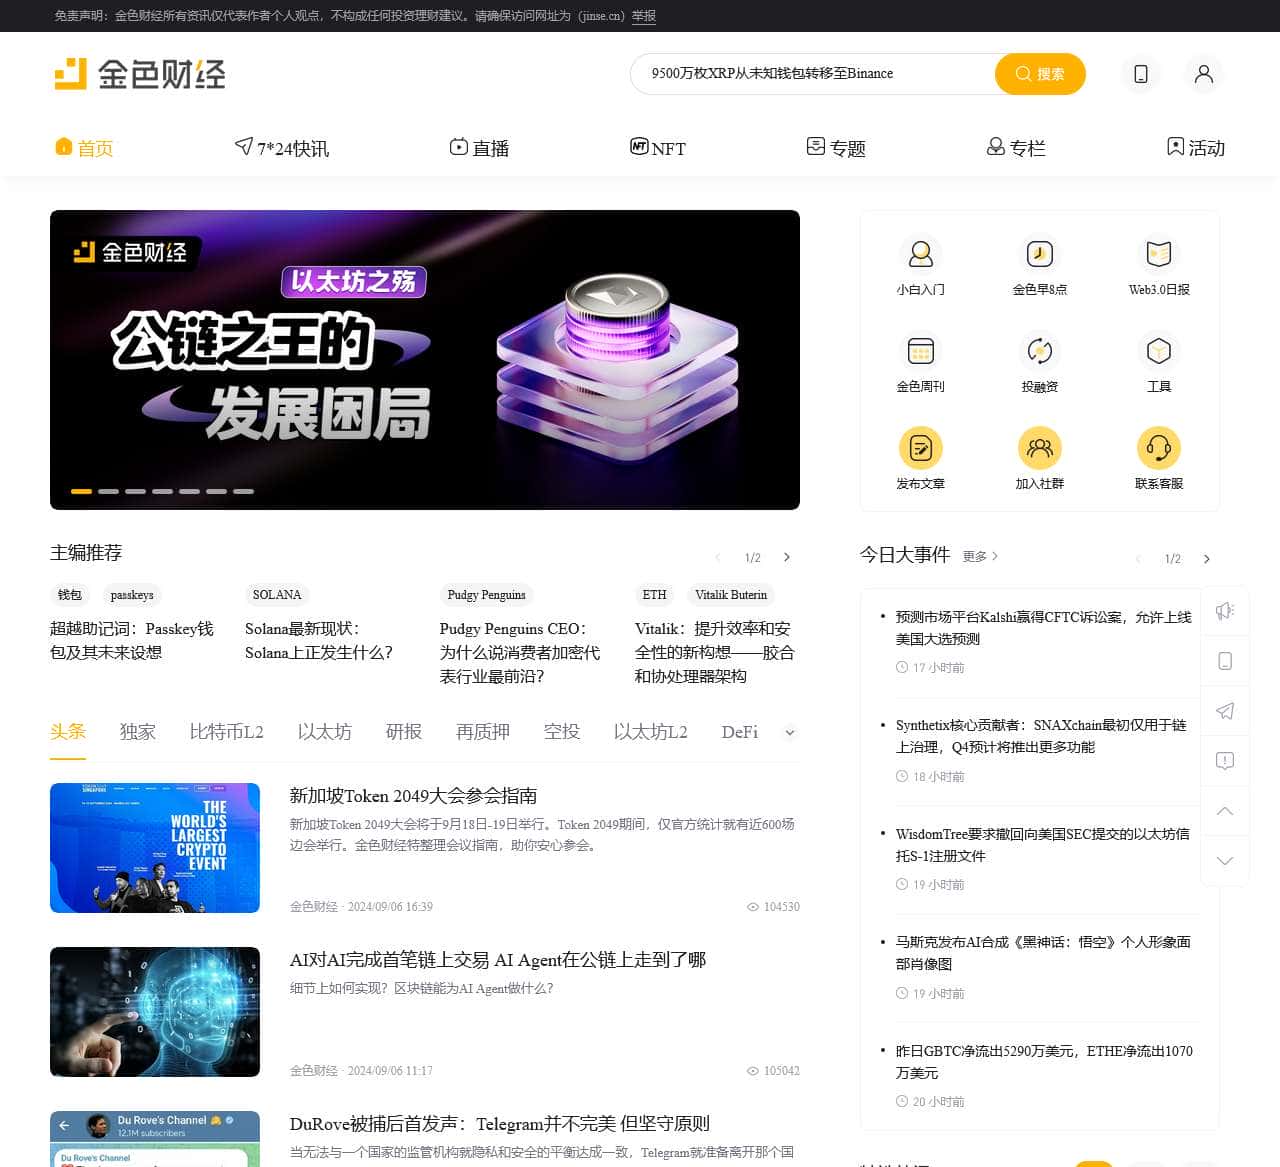Screen dimensions: 1280x1167
Task: Click the search input field
Action: tap(812, 74)
